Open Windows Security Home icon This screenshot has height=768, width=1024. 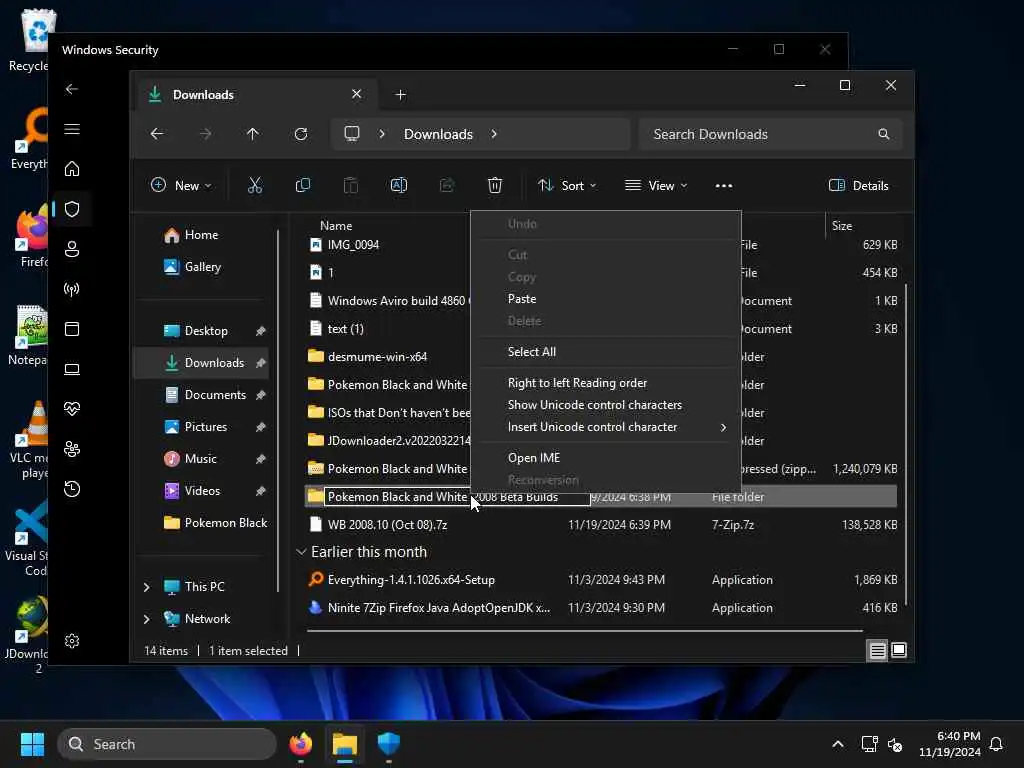(72, 168)
